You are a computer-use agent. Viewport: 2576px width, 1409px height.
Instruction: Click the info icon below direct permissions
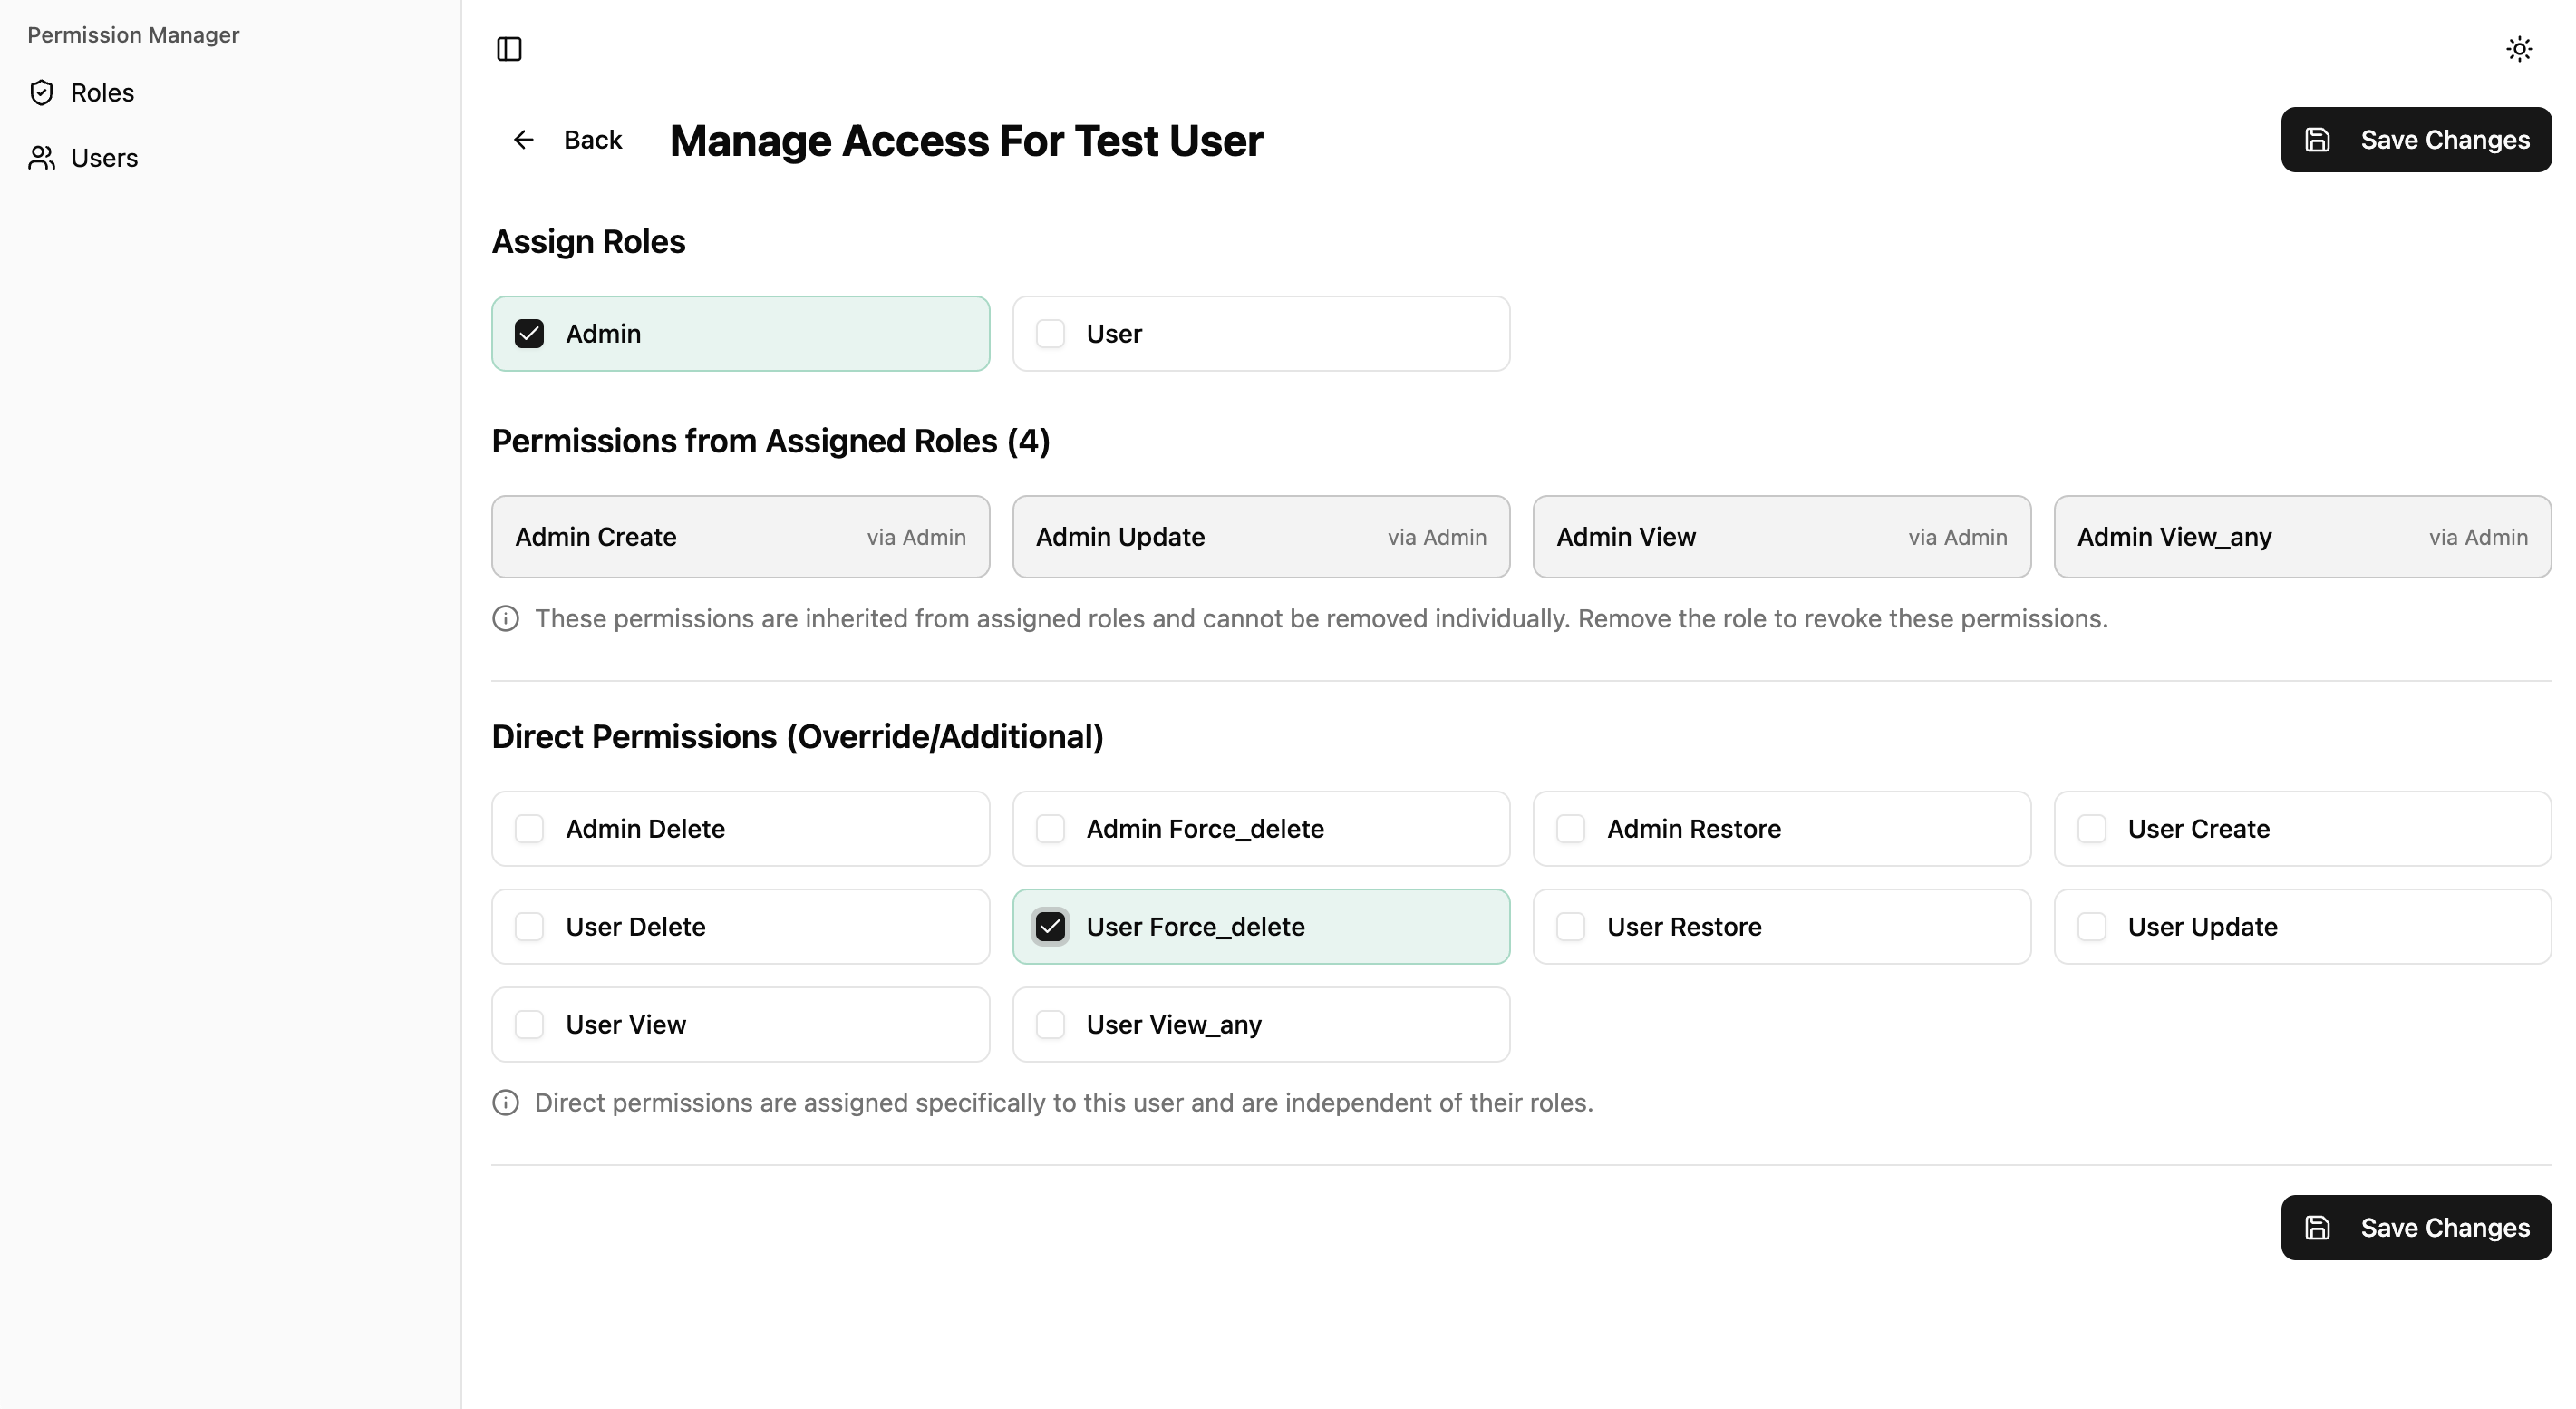click(505, 1102)
